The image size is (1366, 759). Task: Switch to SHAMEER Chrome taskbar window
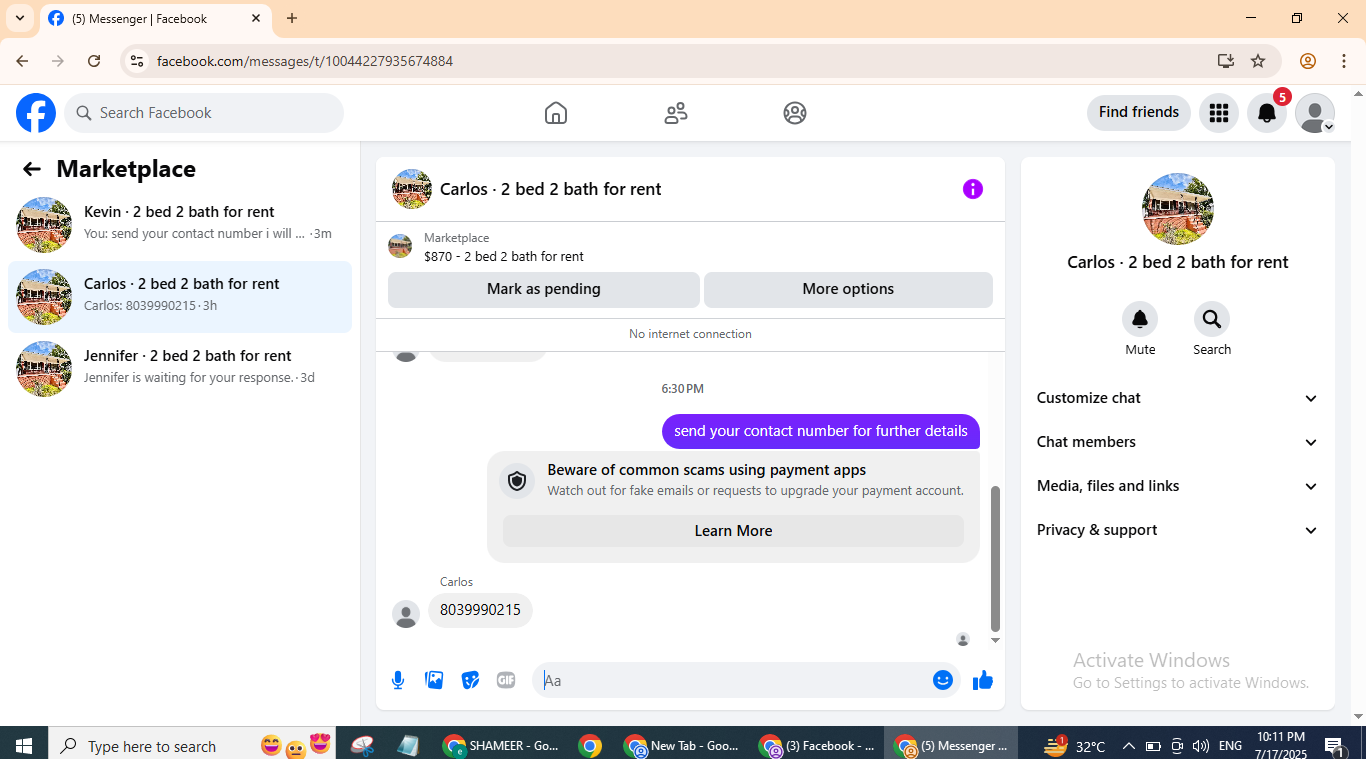[502, 746]
